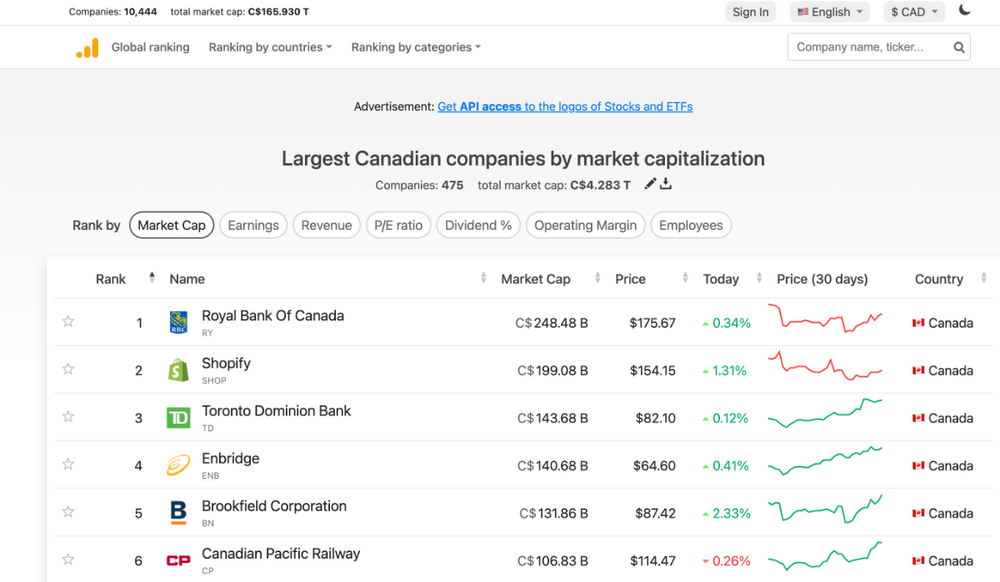This screenshot has height=582, width=1000.
Task: Favorite Royal Bank Of Canada with the star
Action: coord(68,321)
